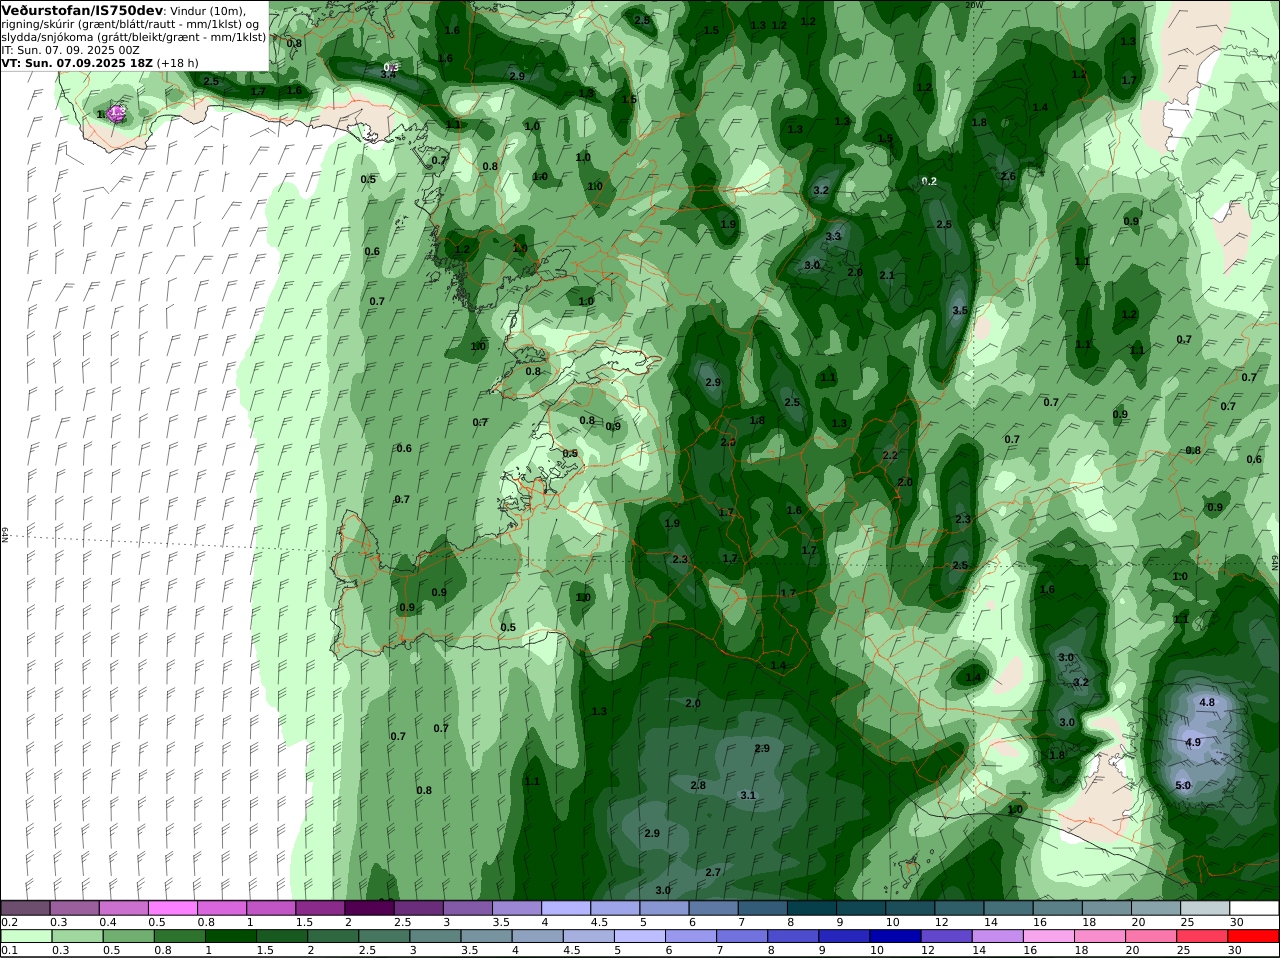This screenshot has width=1280, height=958.
Task: Click the pink-purple snow marker near the top-left corner
Action: coord(117,114)
